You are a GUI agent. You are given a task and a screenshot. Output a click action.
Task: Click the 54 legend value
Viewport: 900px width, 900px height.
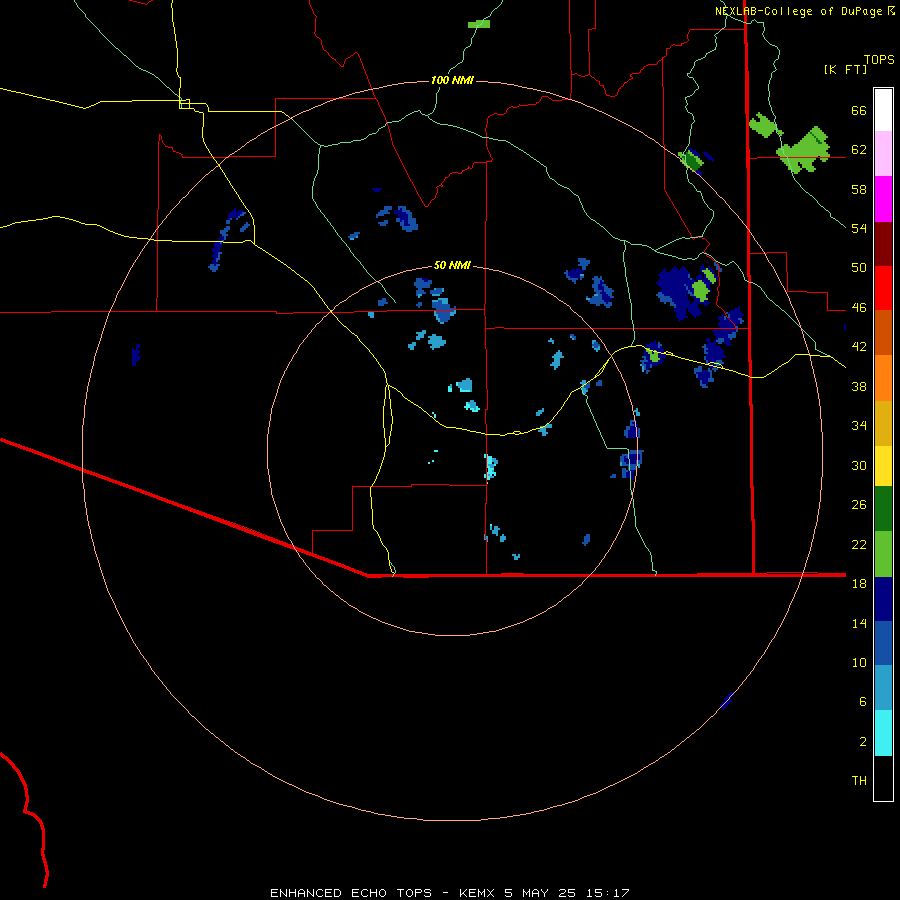(859, 228)
